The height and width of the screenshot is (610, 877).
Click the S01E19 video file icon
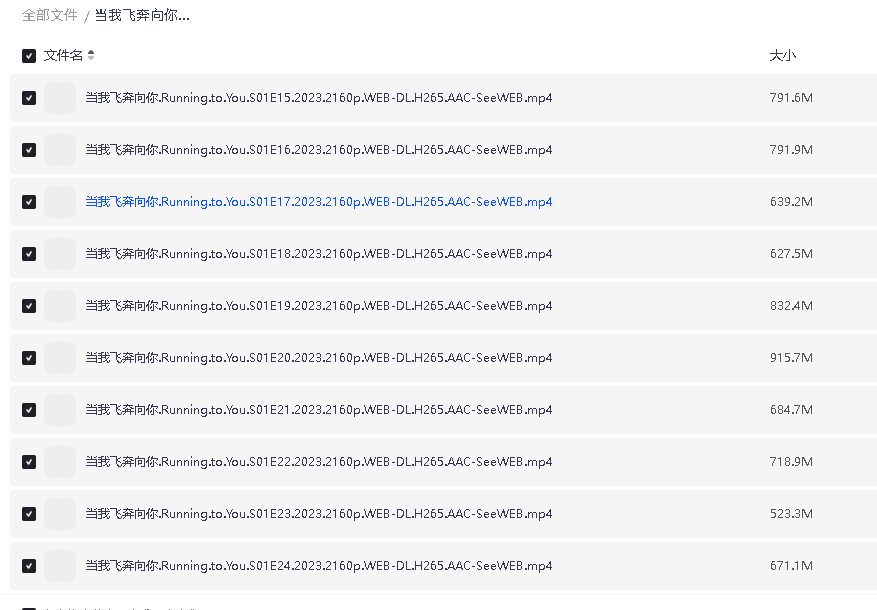60,306
